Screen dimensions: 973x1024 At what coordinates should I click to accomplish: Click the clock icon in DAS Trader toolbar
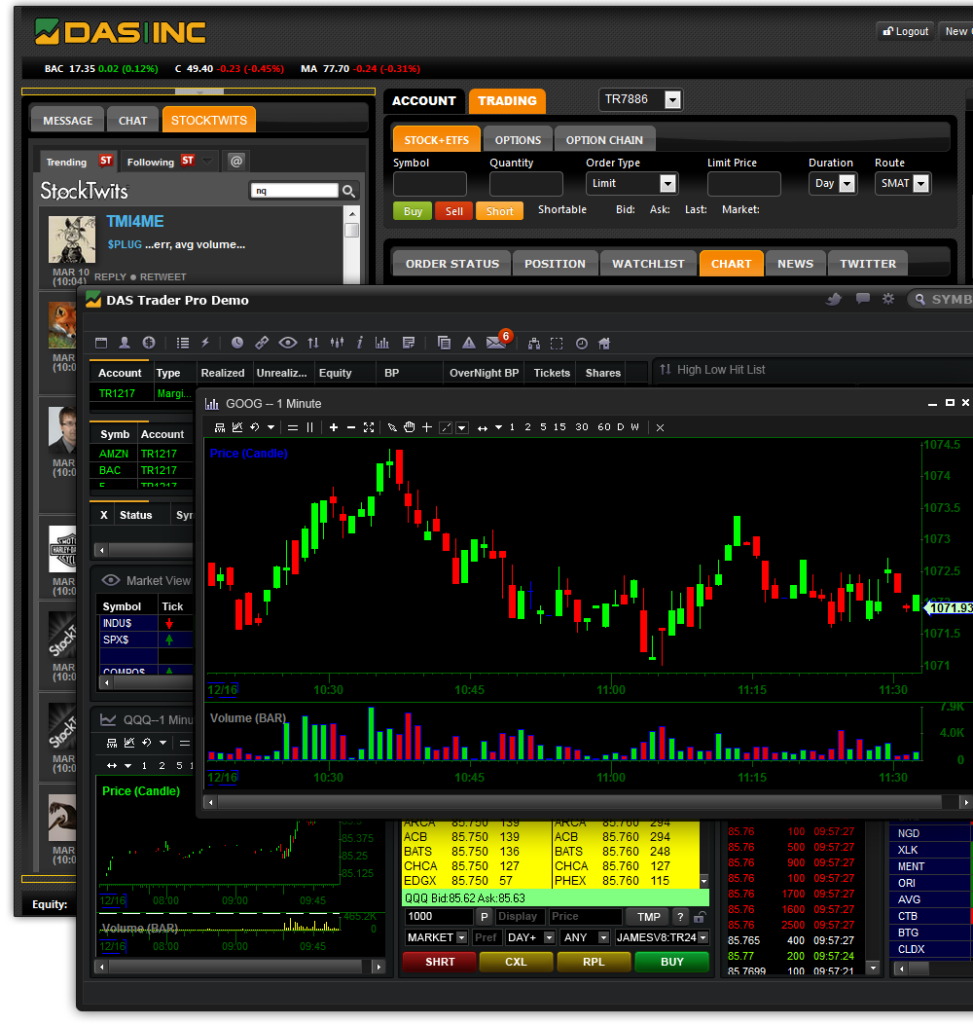click(x=581, y=344)
